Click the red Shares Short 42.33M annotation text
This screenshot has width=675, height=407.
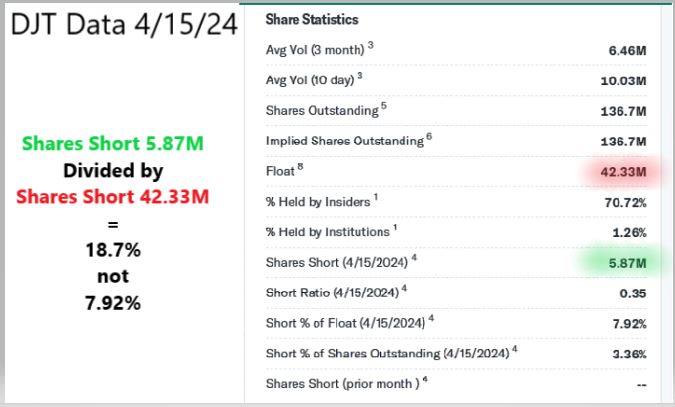pyautogui.click(x=123, y=195)
